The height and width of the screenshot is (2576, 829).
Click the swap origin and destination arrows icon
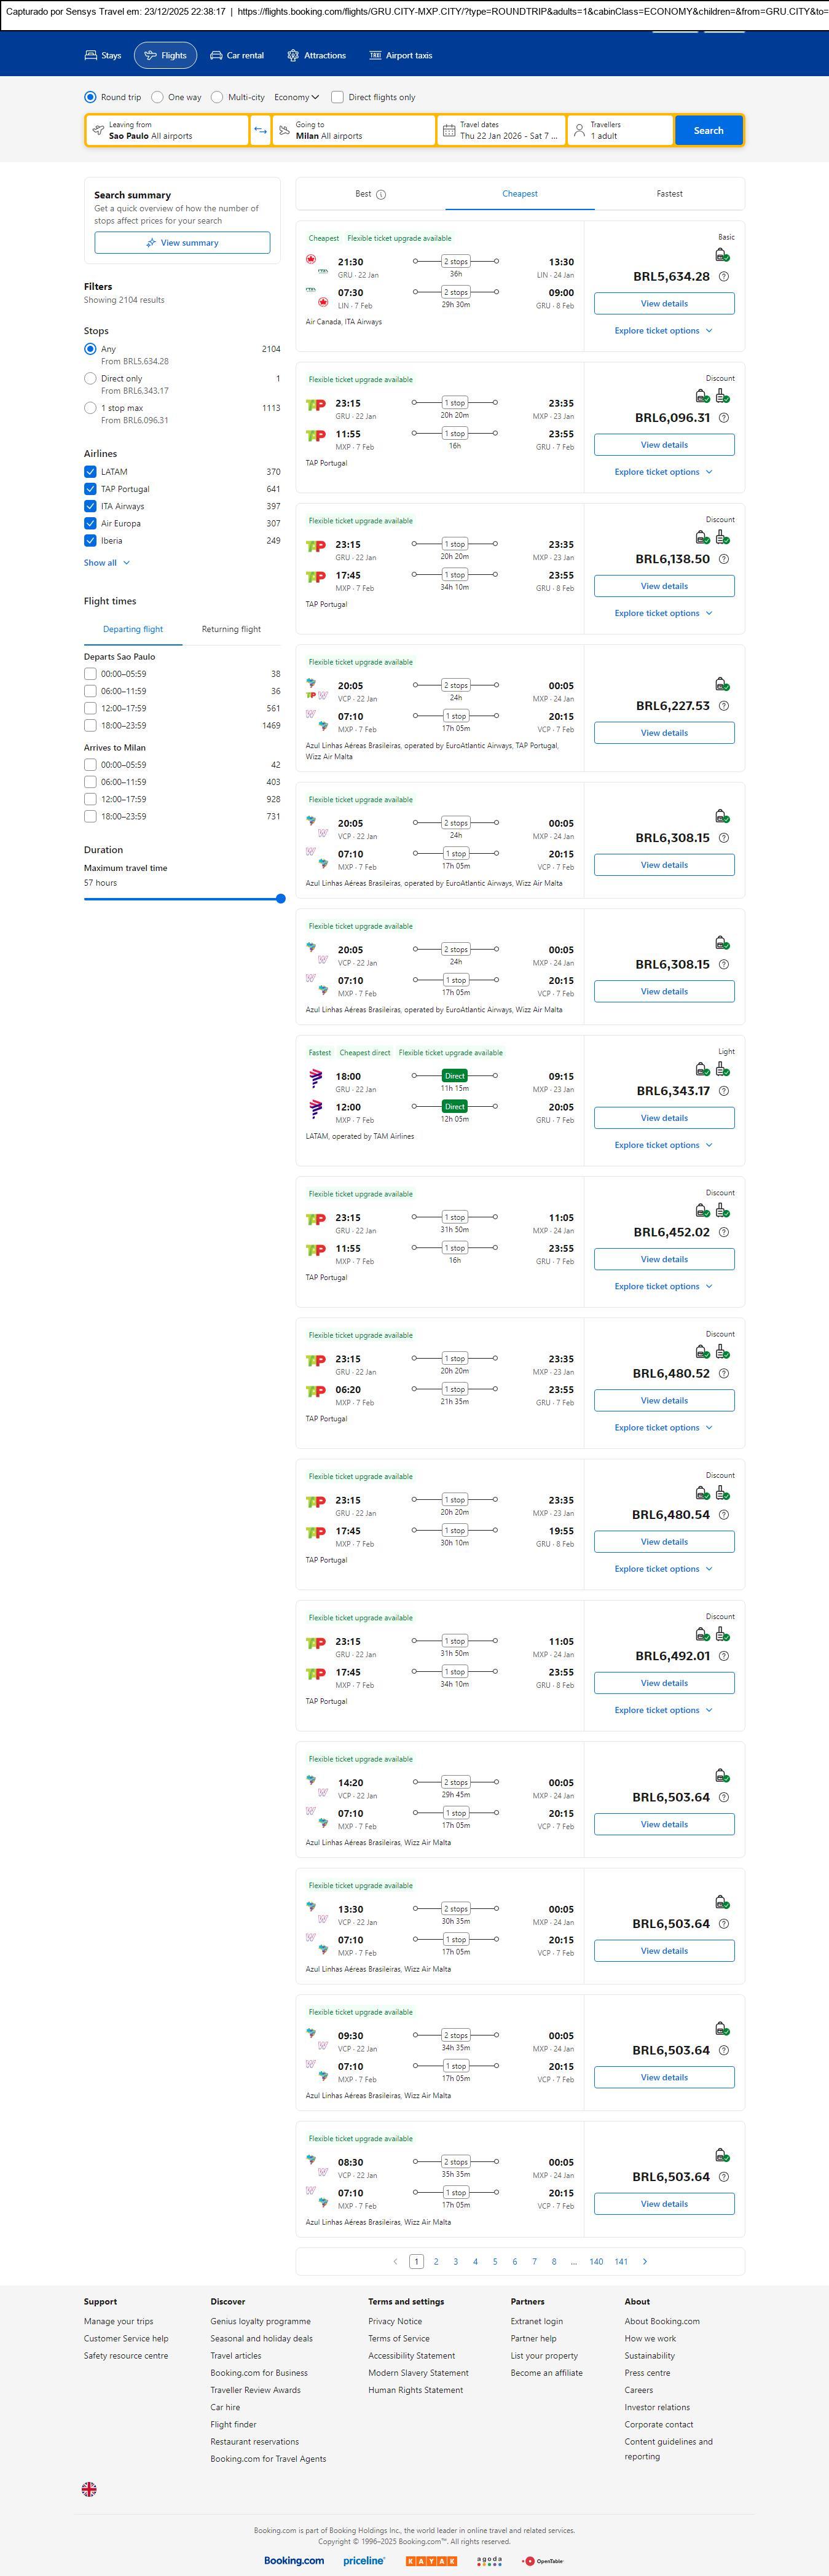coord(260,130)
